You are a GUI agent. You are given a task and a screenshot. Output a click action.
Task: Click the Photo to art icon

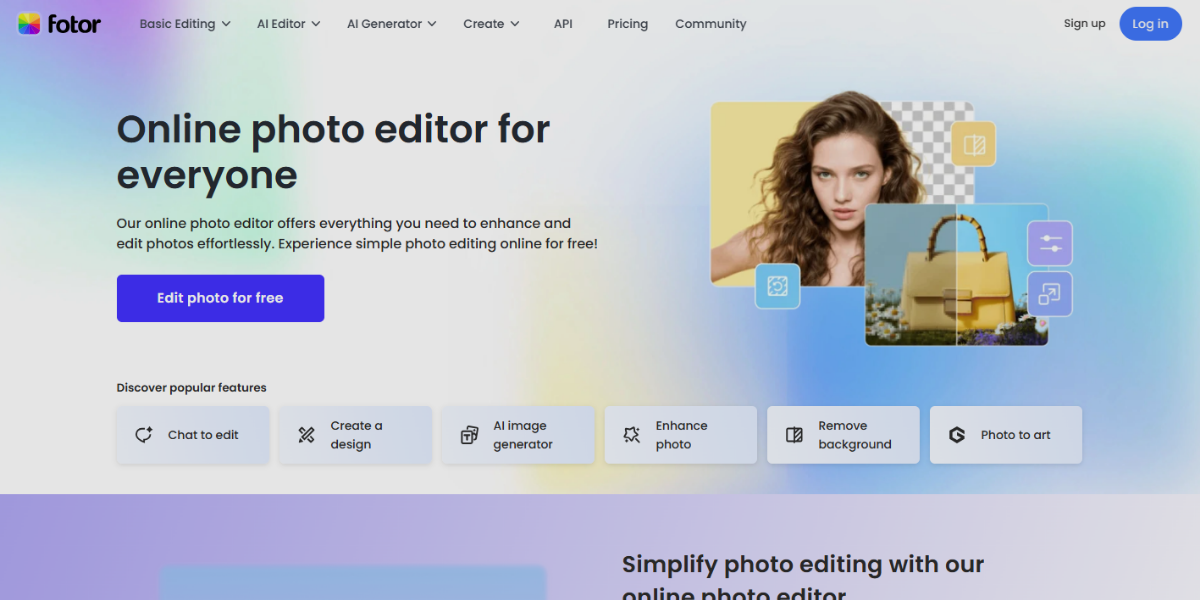pos(957,435)
